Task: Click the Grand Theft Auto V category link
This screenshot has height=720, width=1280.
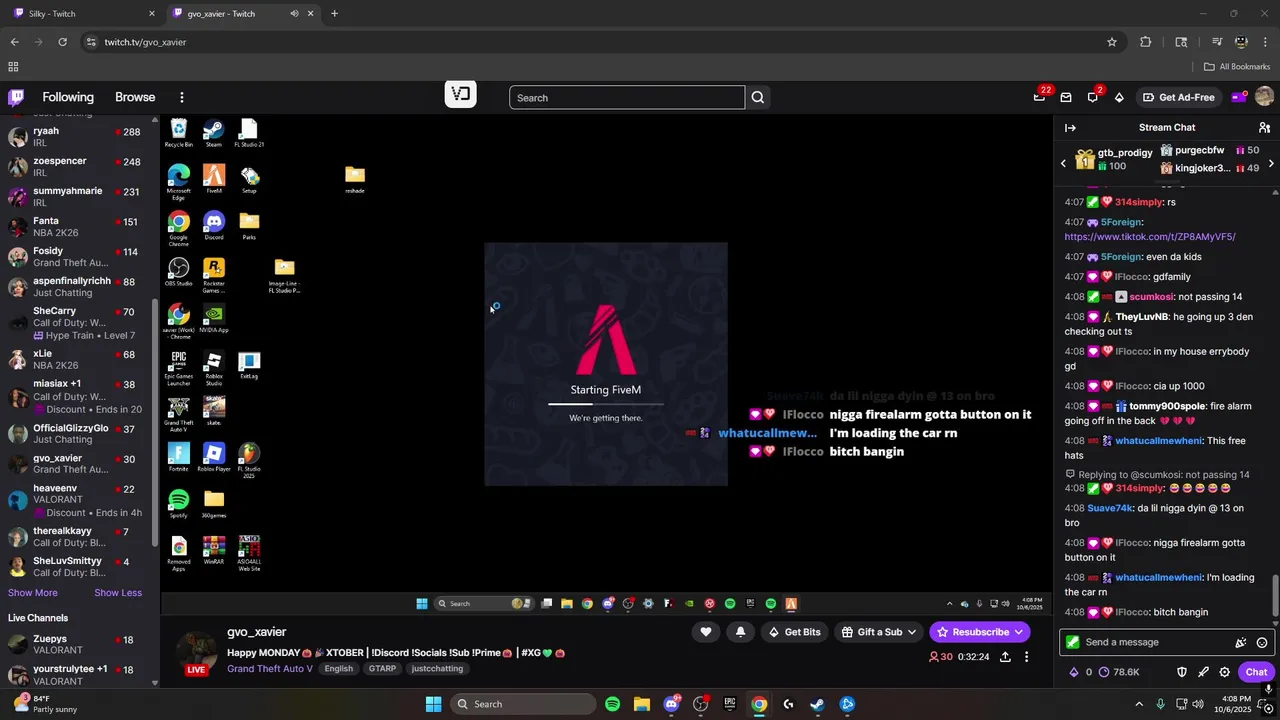Action: tap(270, 669)
